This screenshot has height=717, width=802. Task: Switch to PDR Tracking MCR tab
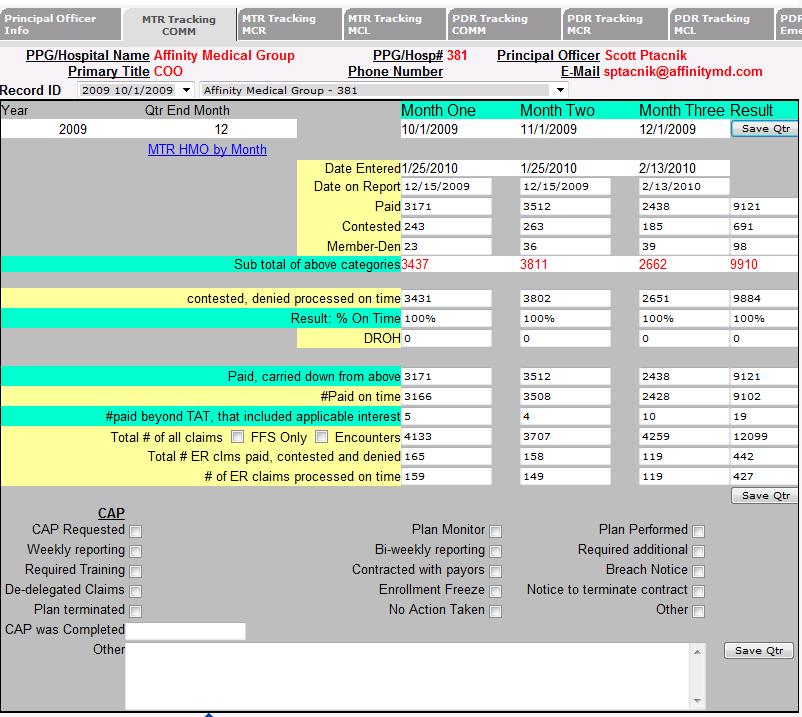click(x=615, y=24)
